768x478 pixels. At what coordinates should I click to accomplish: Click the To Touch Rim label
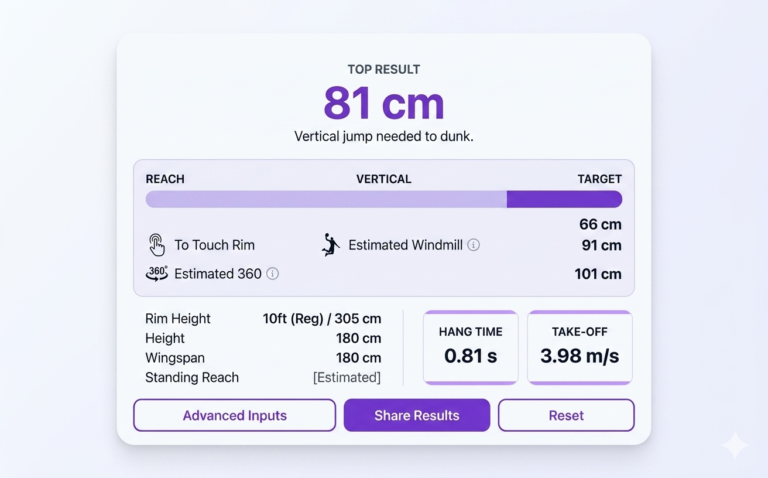click(x=215, y=245)
